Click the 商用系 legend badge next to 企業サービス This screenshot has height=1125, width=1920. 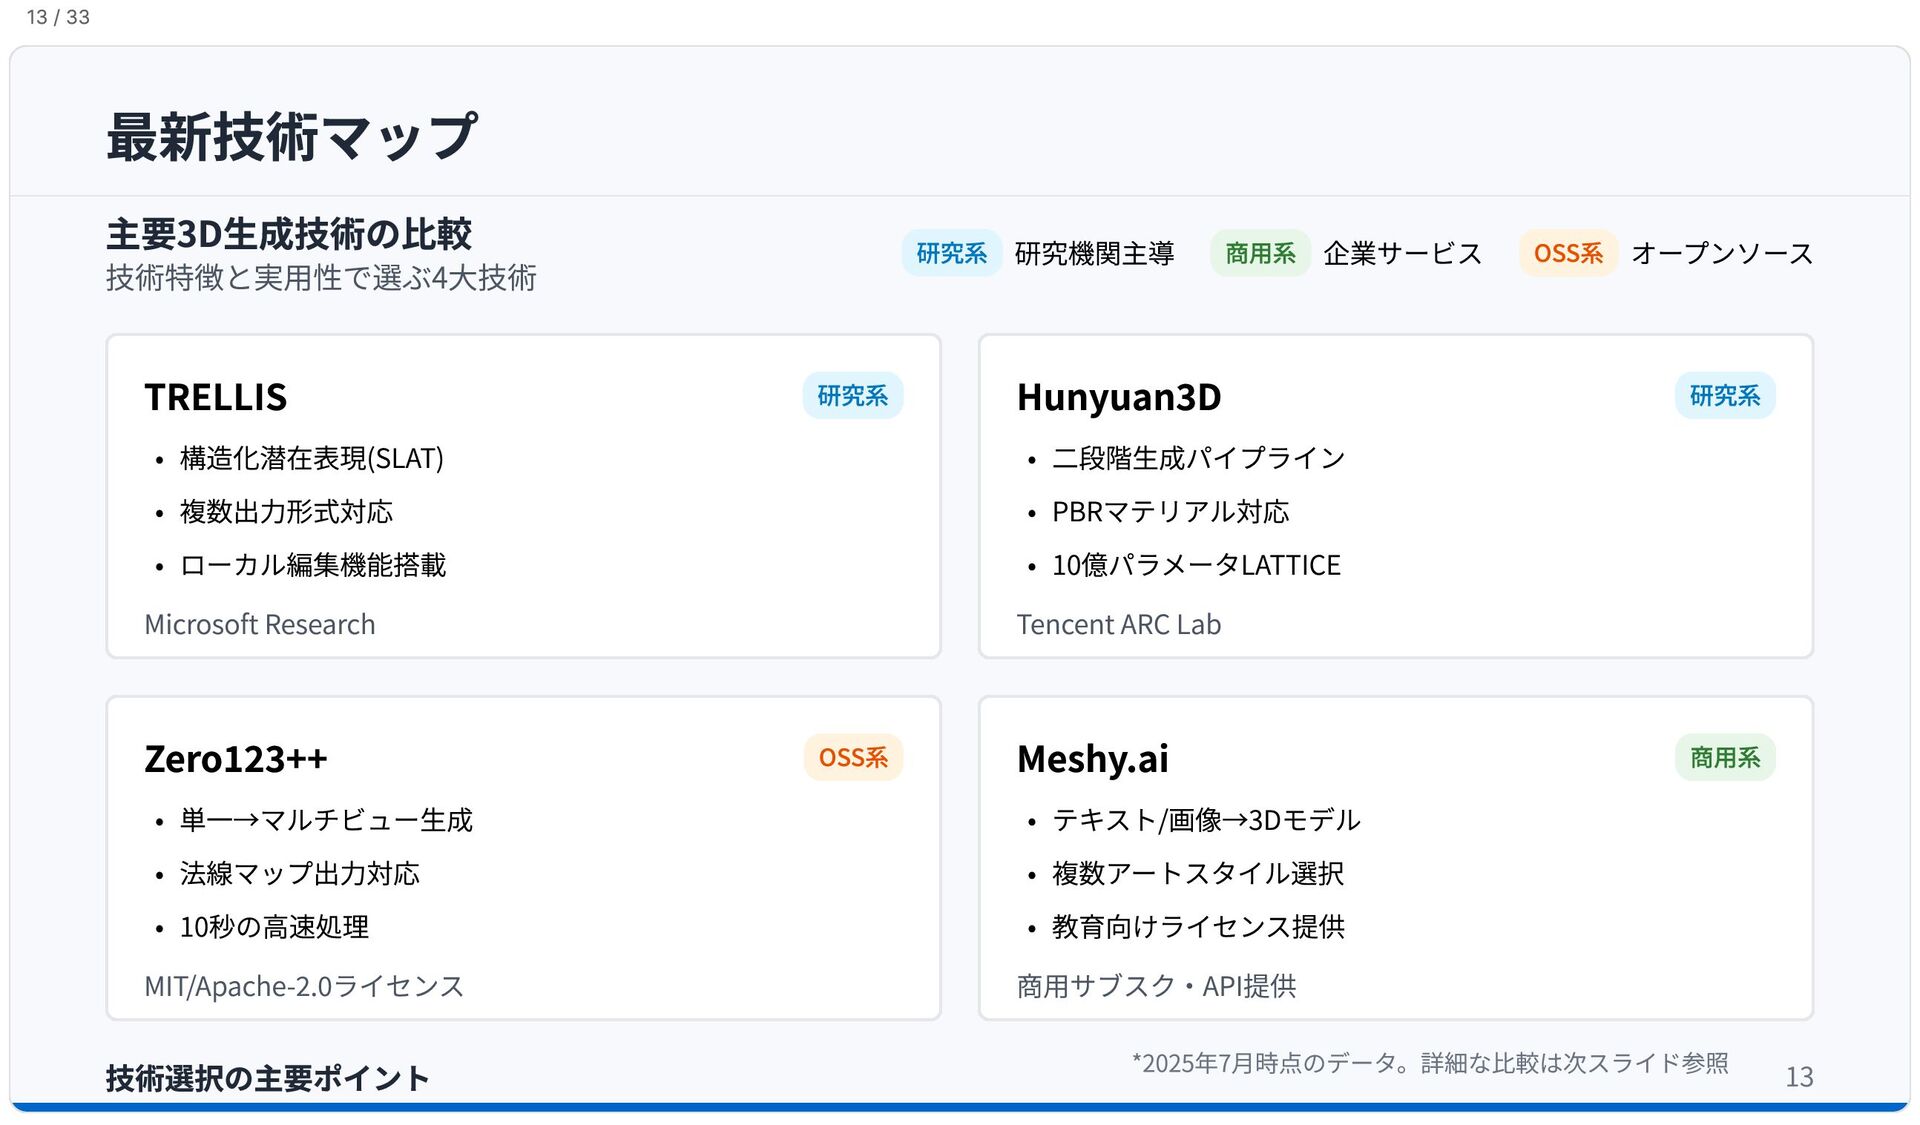pos(1260,253)
